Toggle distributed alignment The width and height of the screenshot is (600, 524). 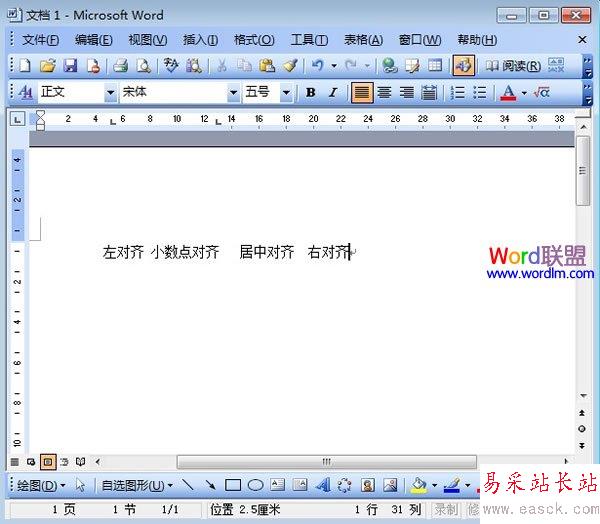tap(429, 92)
